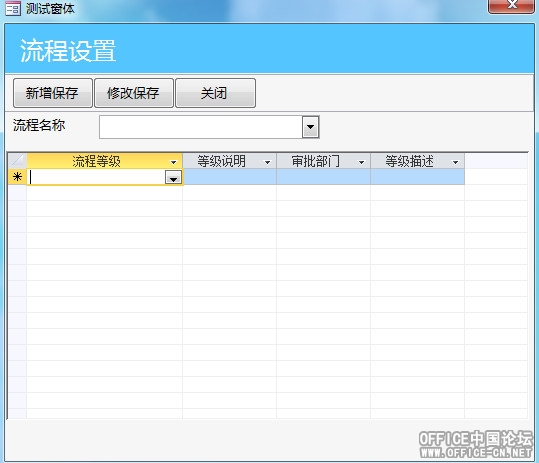Expand the 流程等级 cell dropdown in new row
This screenshot has width=539, height=463.
coord(173,178)
